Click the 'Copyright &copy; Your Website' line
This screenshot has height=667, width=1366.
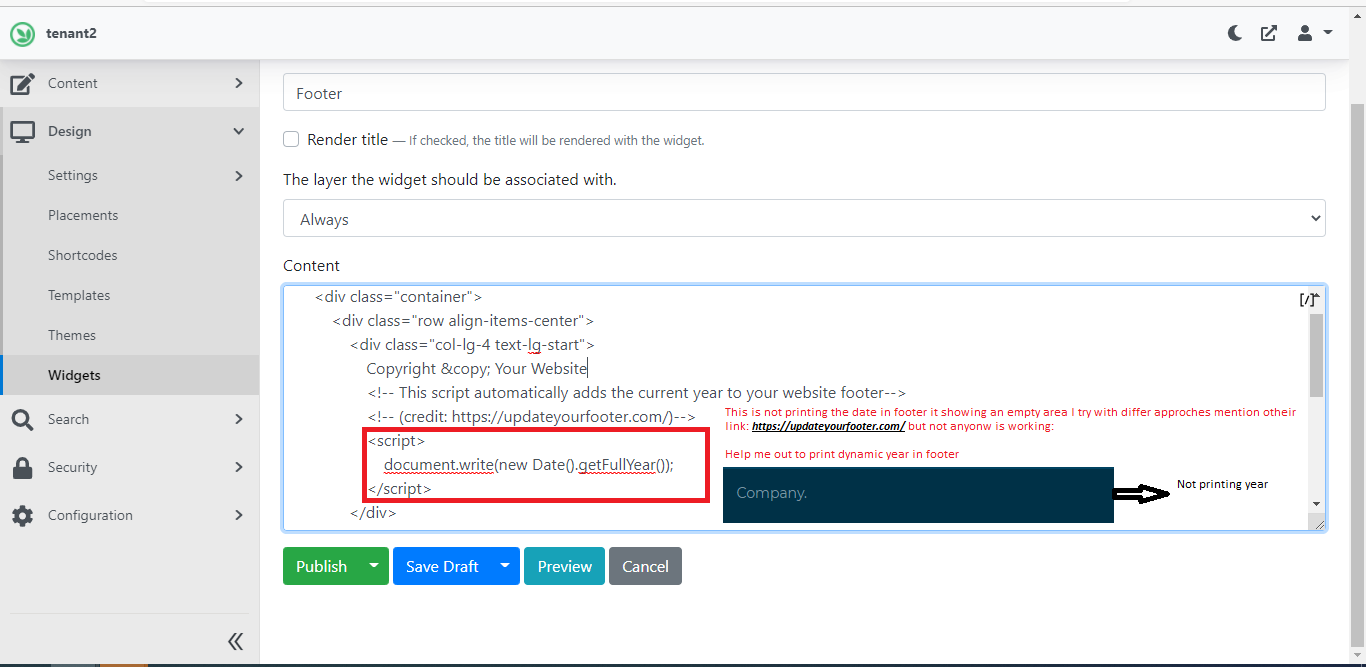477,368
